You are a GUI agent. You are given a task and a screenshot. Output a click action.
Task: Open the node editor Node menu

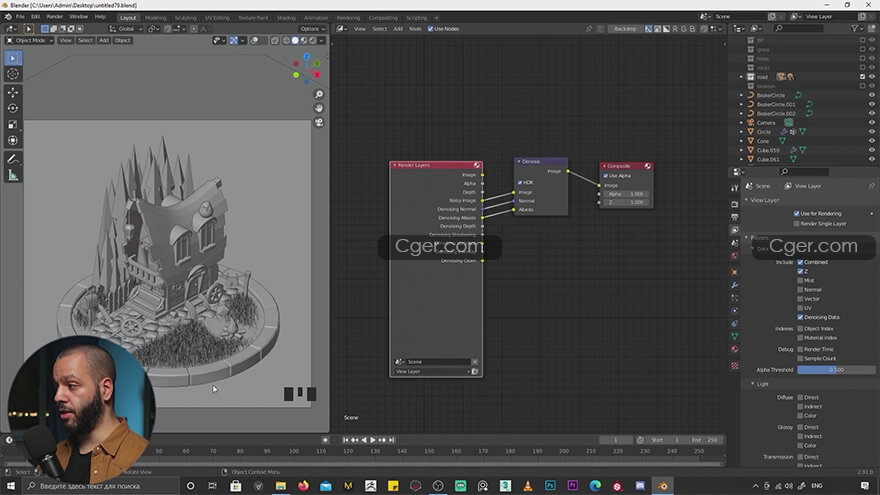[x=415, y=29]
